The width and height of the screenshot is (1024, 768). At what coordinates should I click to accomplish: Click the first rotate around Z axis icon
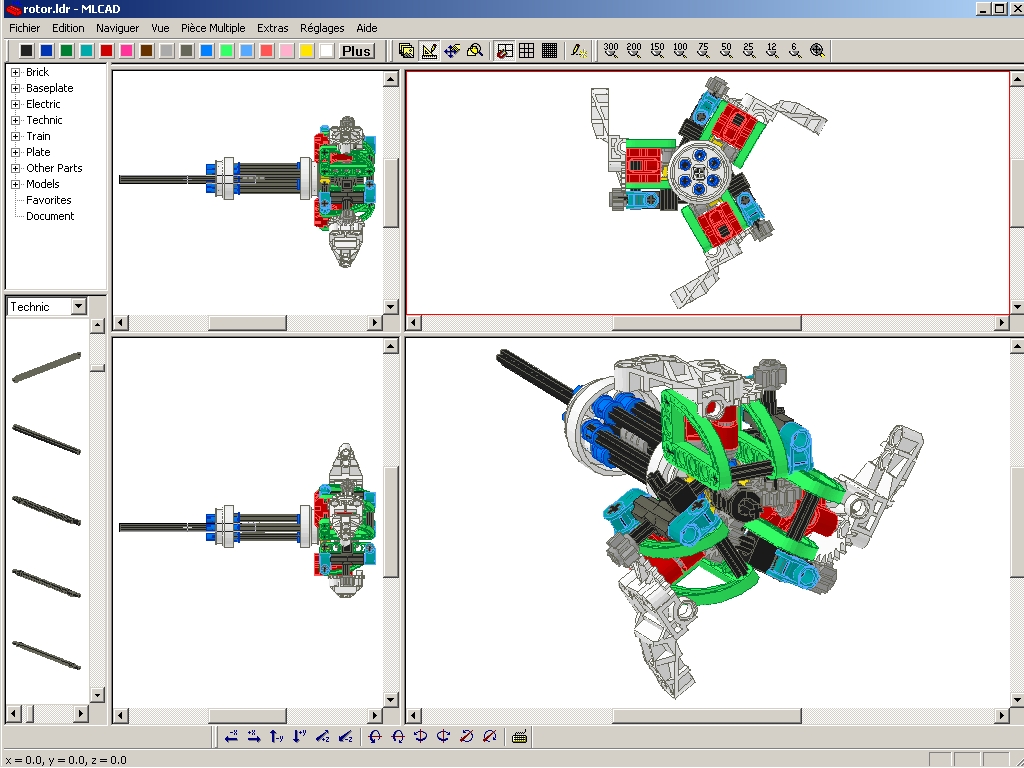(466, 737)
